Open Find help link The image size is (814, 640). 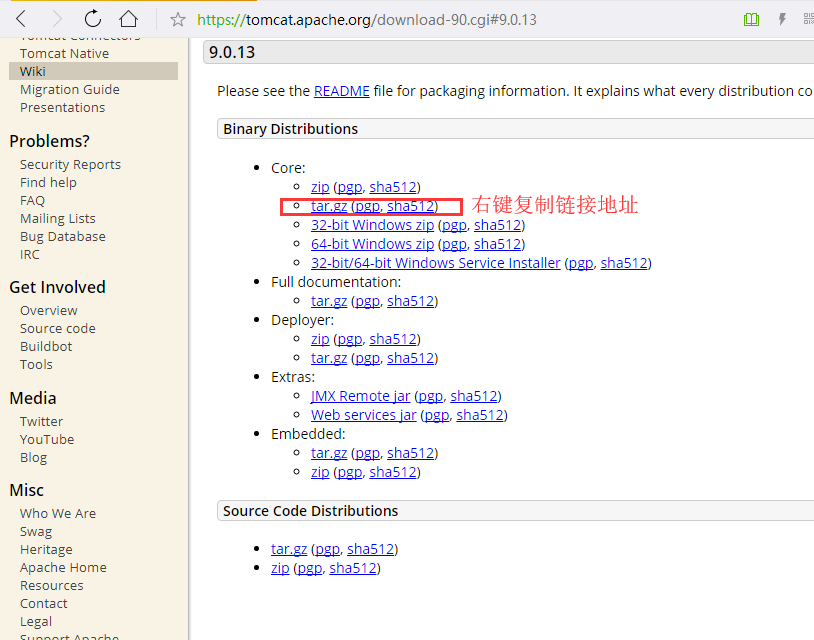48,183
